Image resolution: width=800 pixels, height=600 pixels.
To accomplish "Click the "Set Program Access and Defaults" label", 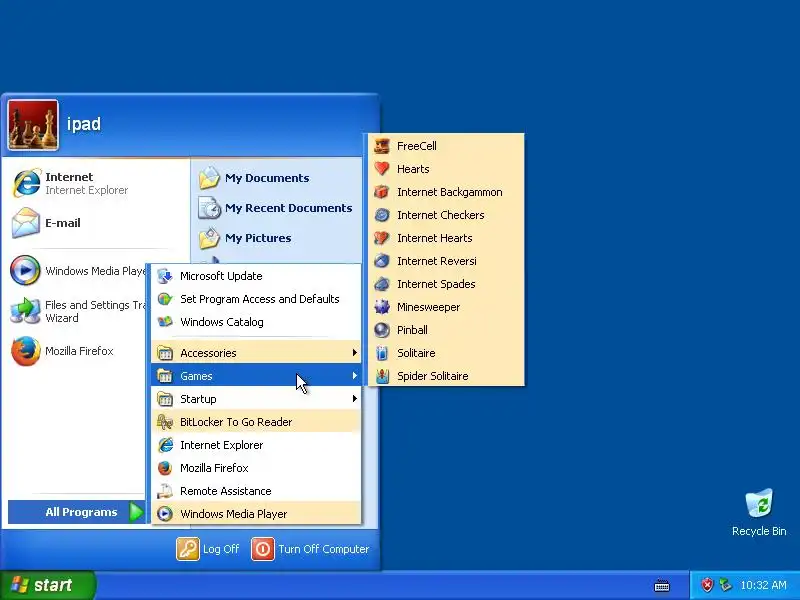I will point(260,299).
